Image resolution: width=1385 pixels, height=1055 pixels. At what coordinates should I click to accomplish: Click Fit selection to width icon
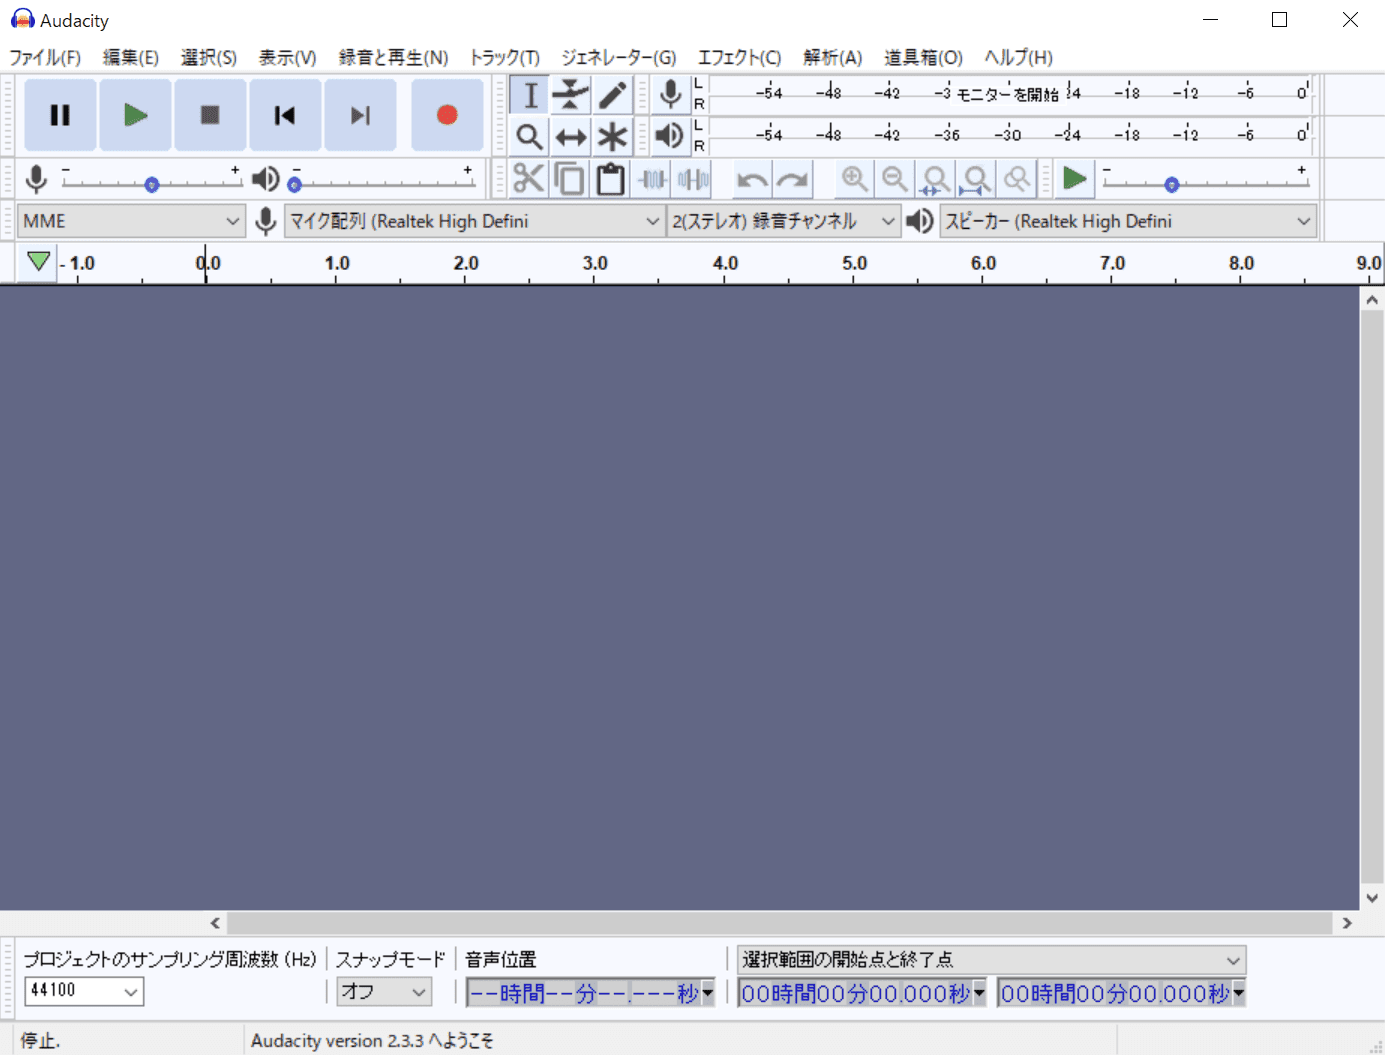935,179
